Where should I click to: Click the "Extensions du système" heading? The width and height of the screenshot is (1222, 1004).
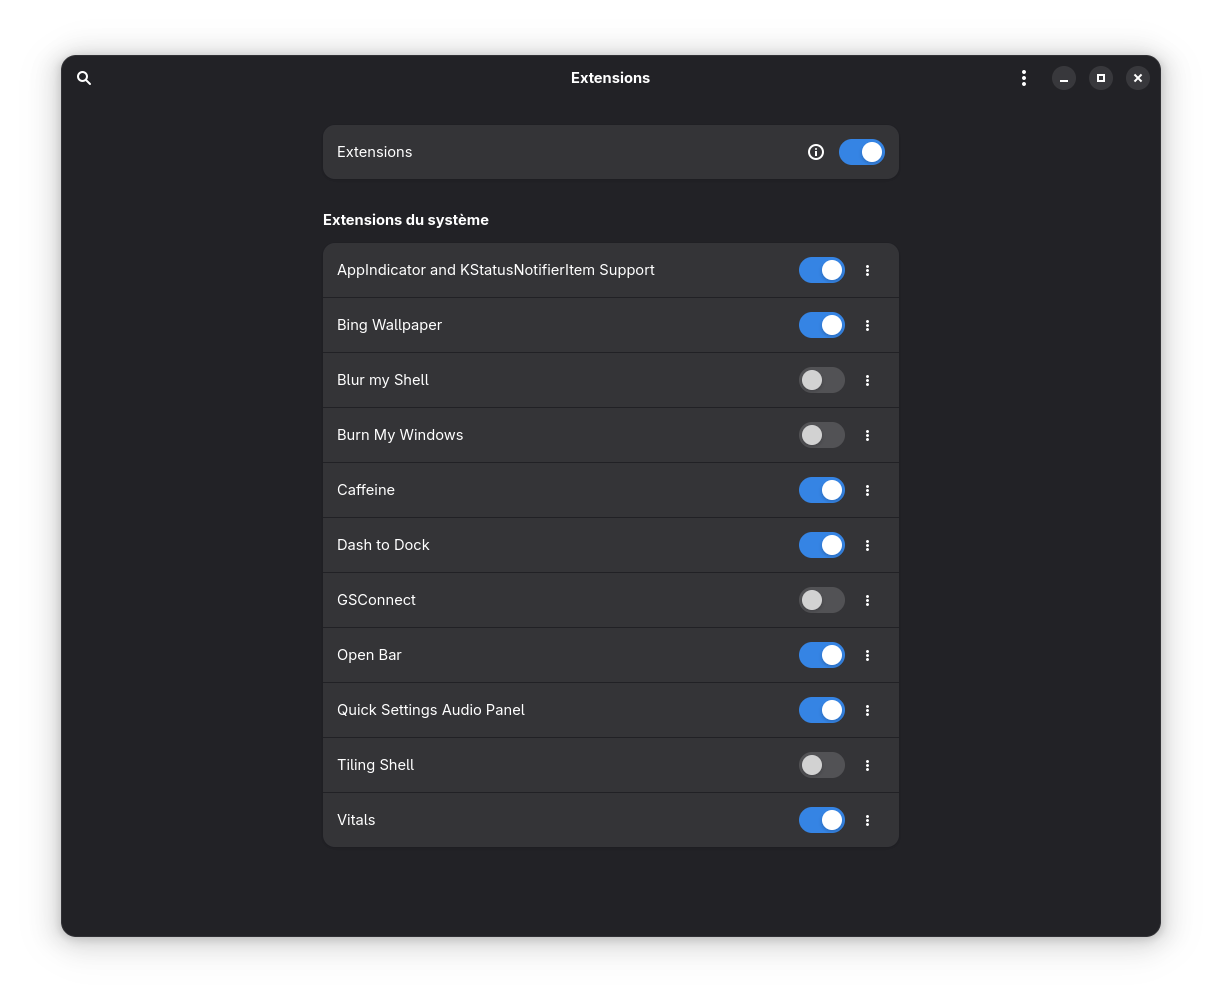click(406, 220)
